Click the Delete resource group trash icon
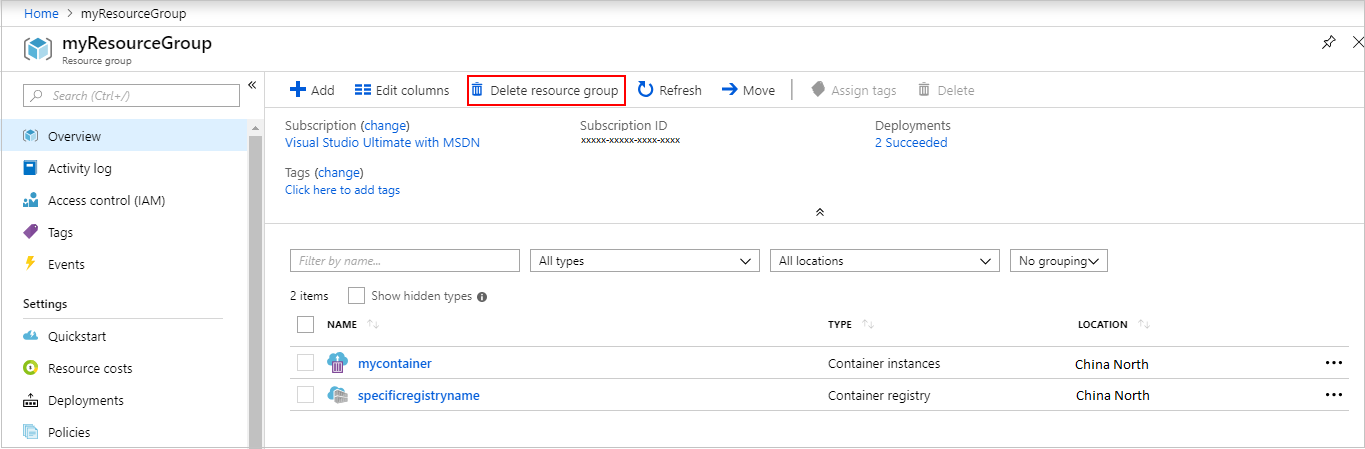1365x449 pixels. tap(477, 90)
